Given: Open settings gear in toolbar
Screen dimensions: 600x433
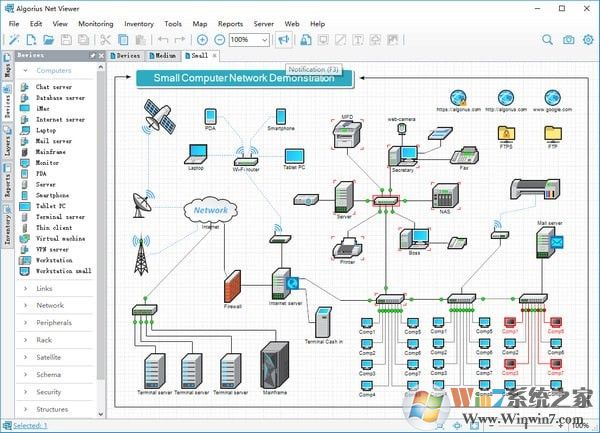Looking at the screenshot, I should (588, 40).
